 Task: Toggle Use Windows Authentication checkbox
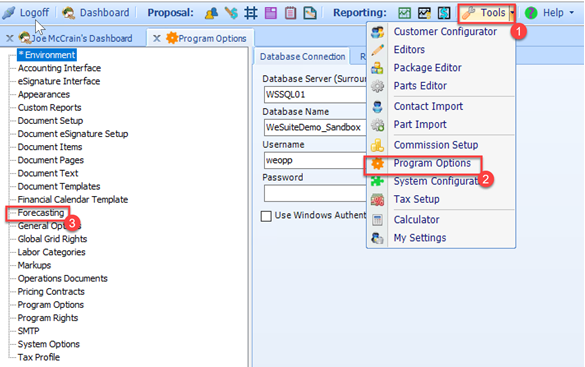pos(266,216)
